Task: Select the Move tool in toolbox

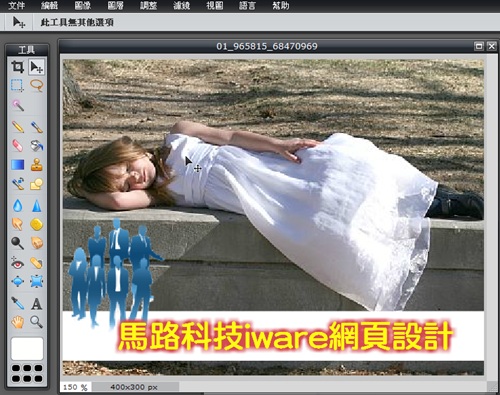Action: [x=36, y=67]
